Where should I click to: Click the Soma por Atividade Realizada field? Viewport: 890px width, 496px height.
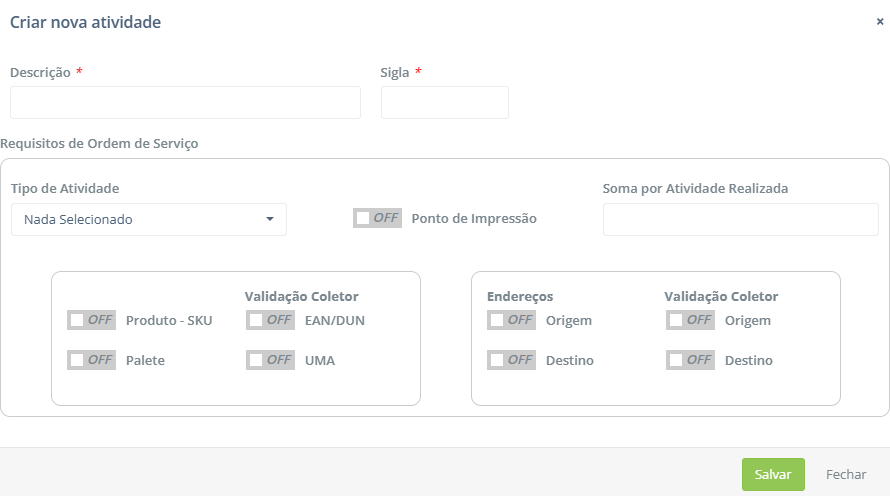pos(740,220)
